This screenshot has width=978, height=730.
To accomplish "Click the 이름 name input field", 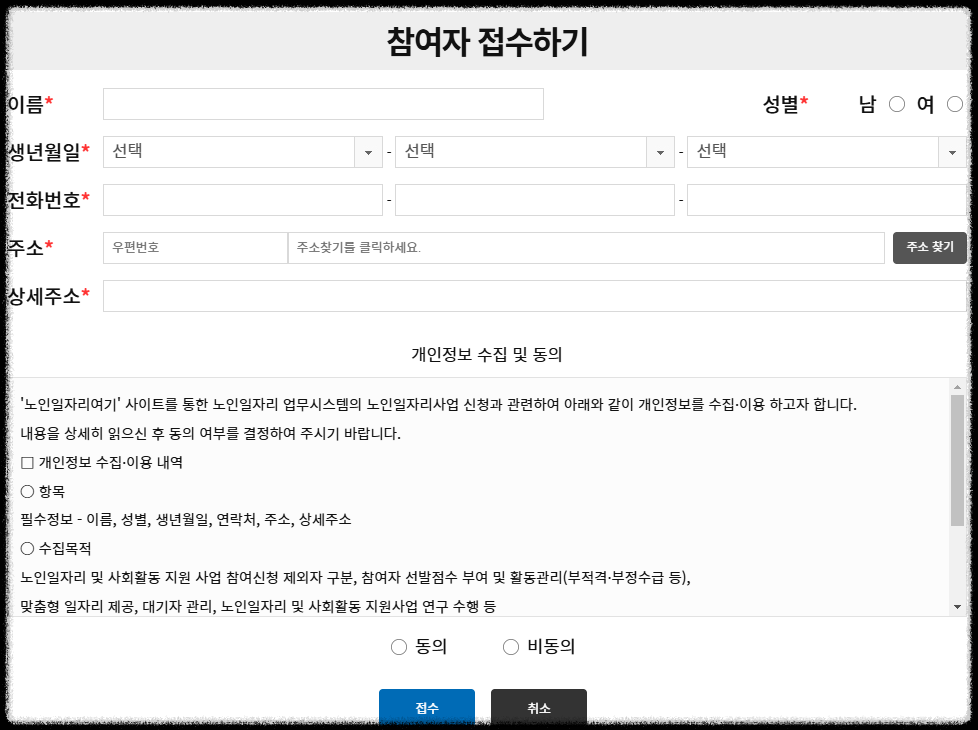I will point(322,103).
